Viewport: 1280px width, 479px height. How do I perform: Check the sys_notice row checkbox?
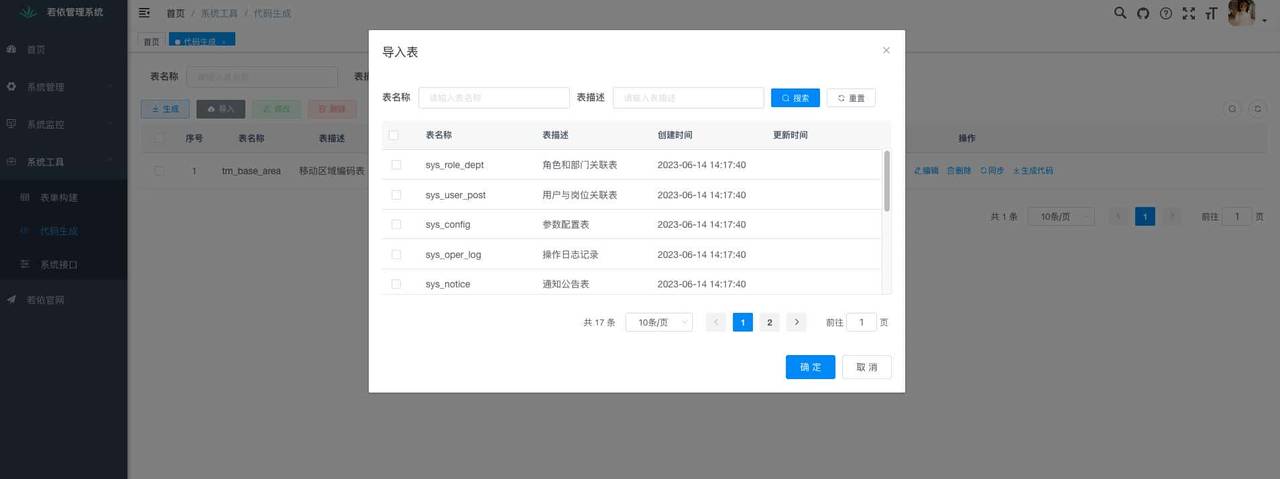click(x=396, y=284)
